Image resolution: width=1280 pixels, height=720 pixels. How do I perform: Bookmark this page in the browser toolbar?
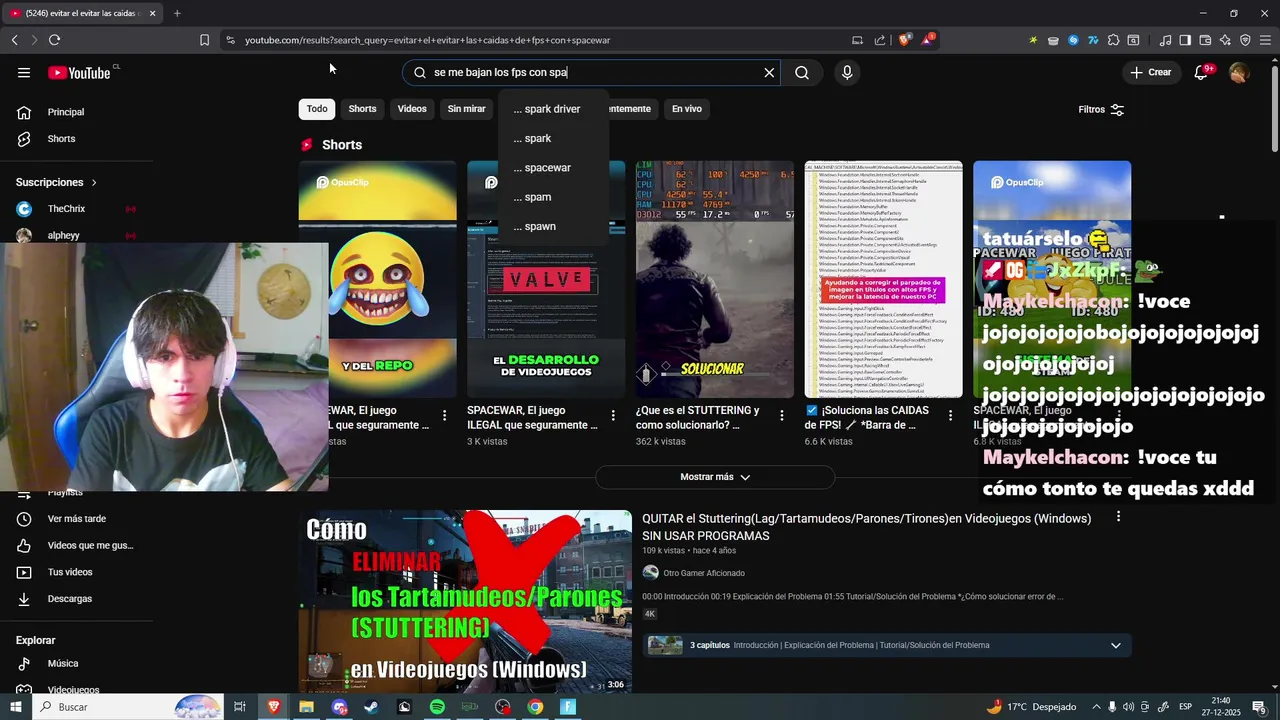pos(204,40)
